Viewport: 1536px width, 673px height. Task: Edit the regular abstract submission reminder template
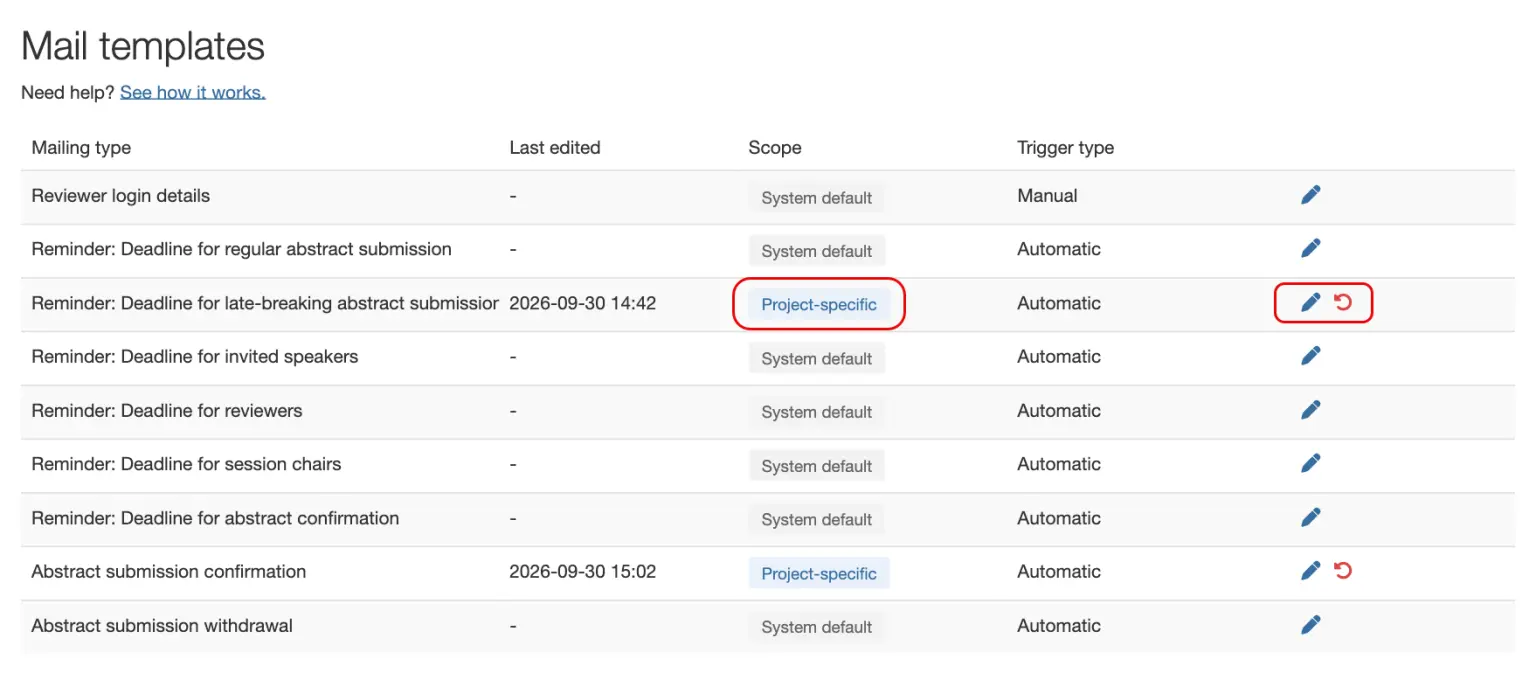pos(1310,248)
